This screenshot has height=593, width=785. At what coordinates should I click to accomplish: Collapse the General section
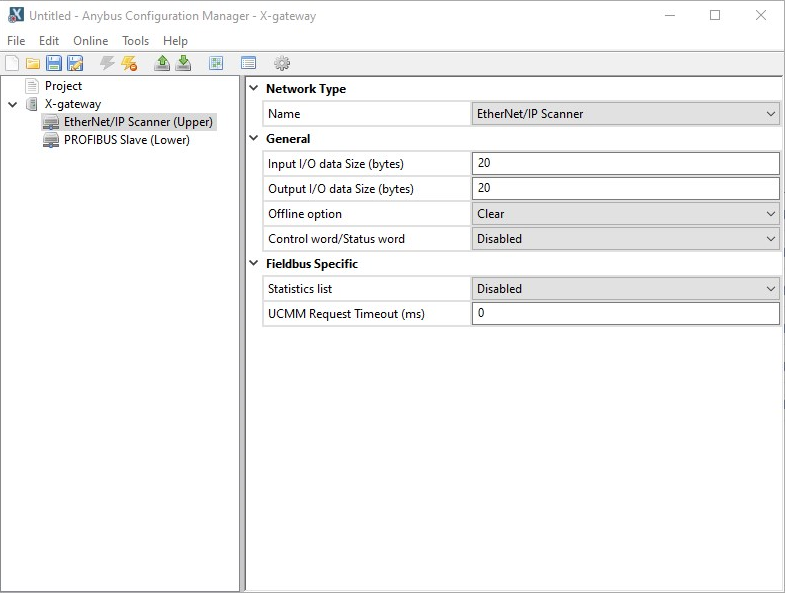coord(254,138)
